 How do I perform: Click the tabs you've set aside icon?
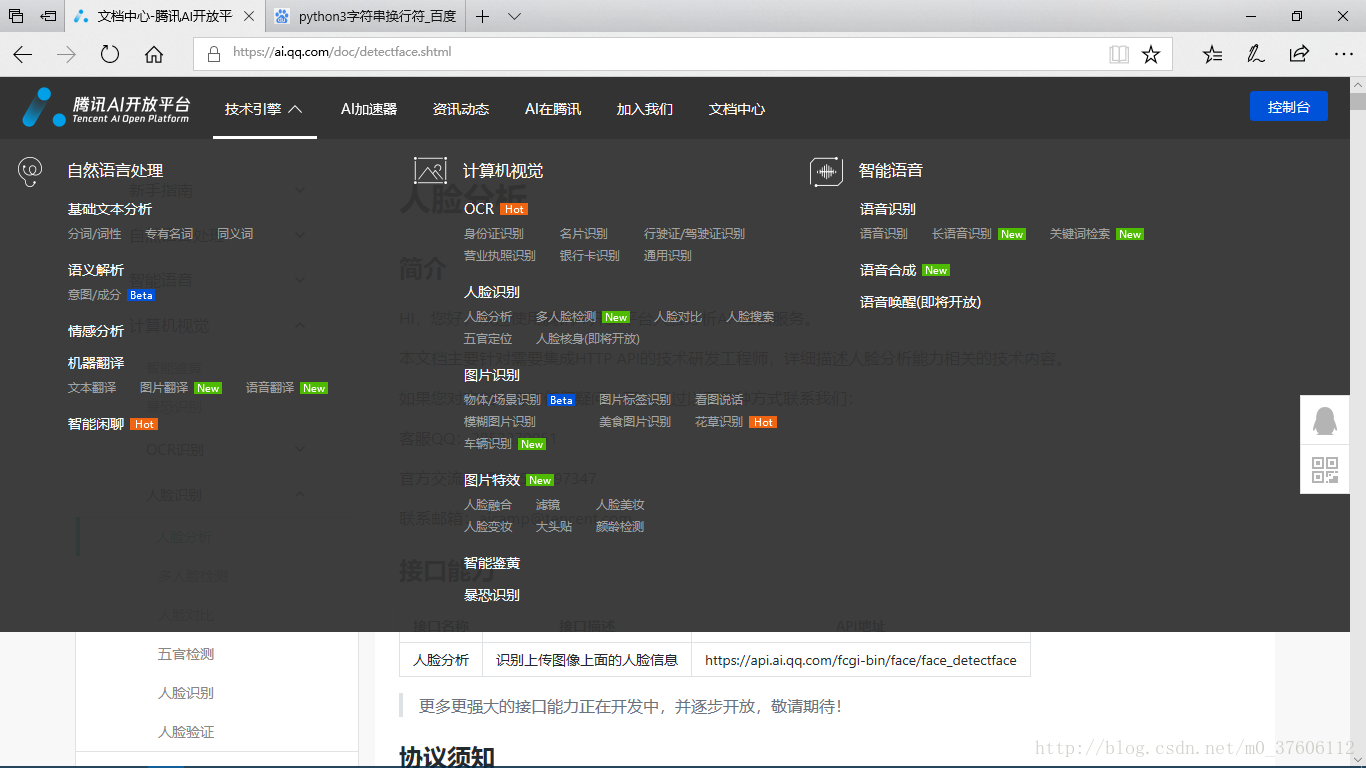click(x=16, y=16)
